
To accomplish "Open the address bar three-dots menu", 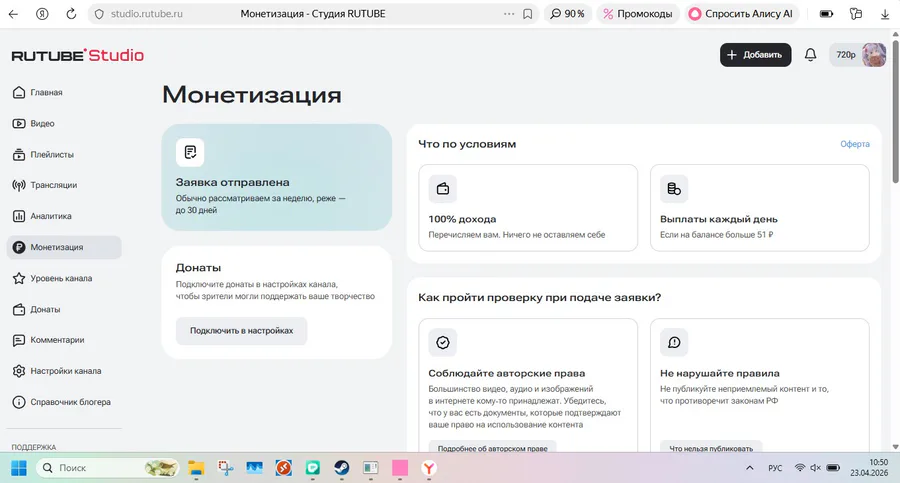I will tap(509, 14).
